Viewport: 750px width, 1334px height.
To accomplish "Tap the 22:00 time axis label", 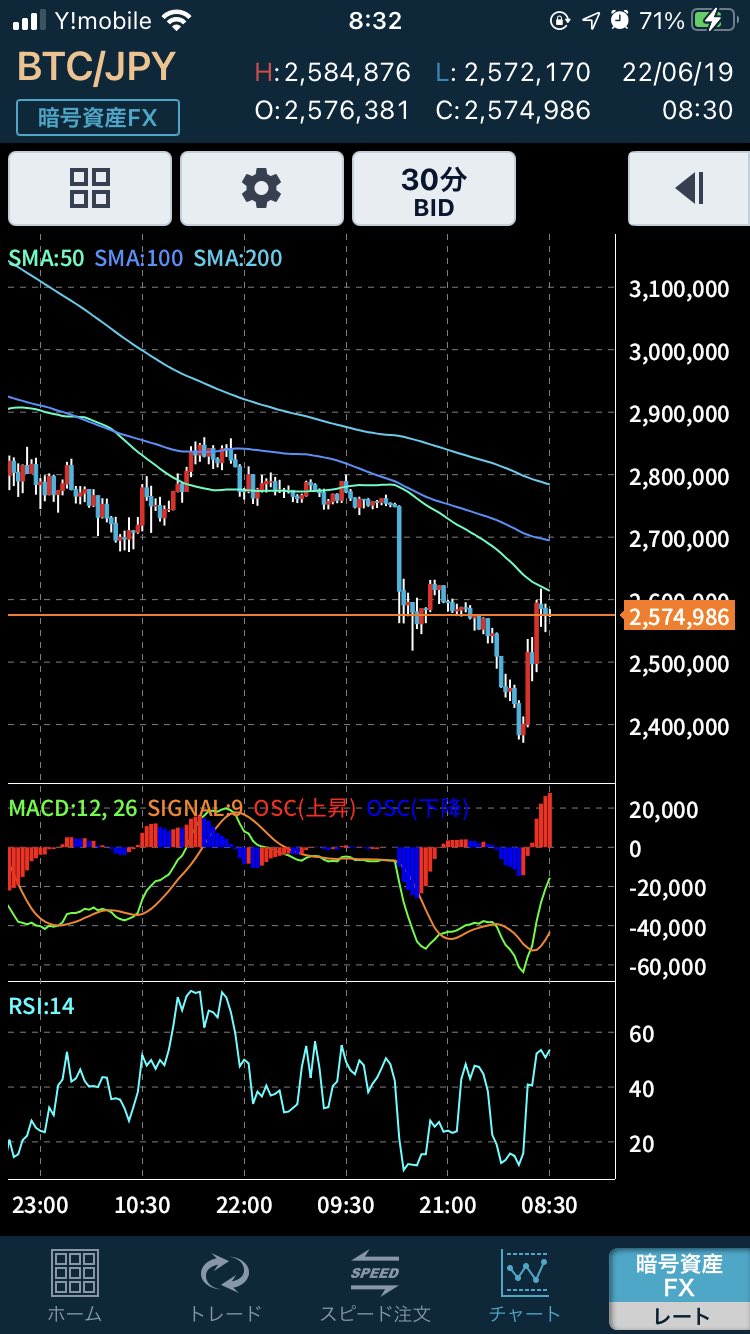I will pos(244,1206).
